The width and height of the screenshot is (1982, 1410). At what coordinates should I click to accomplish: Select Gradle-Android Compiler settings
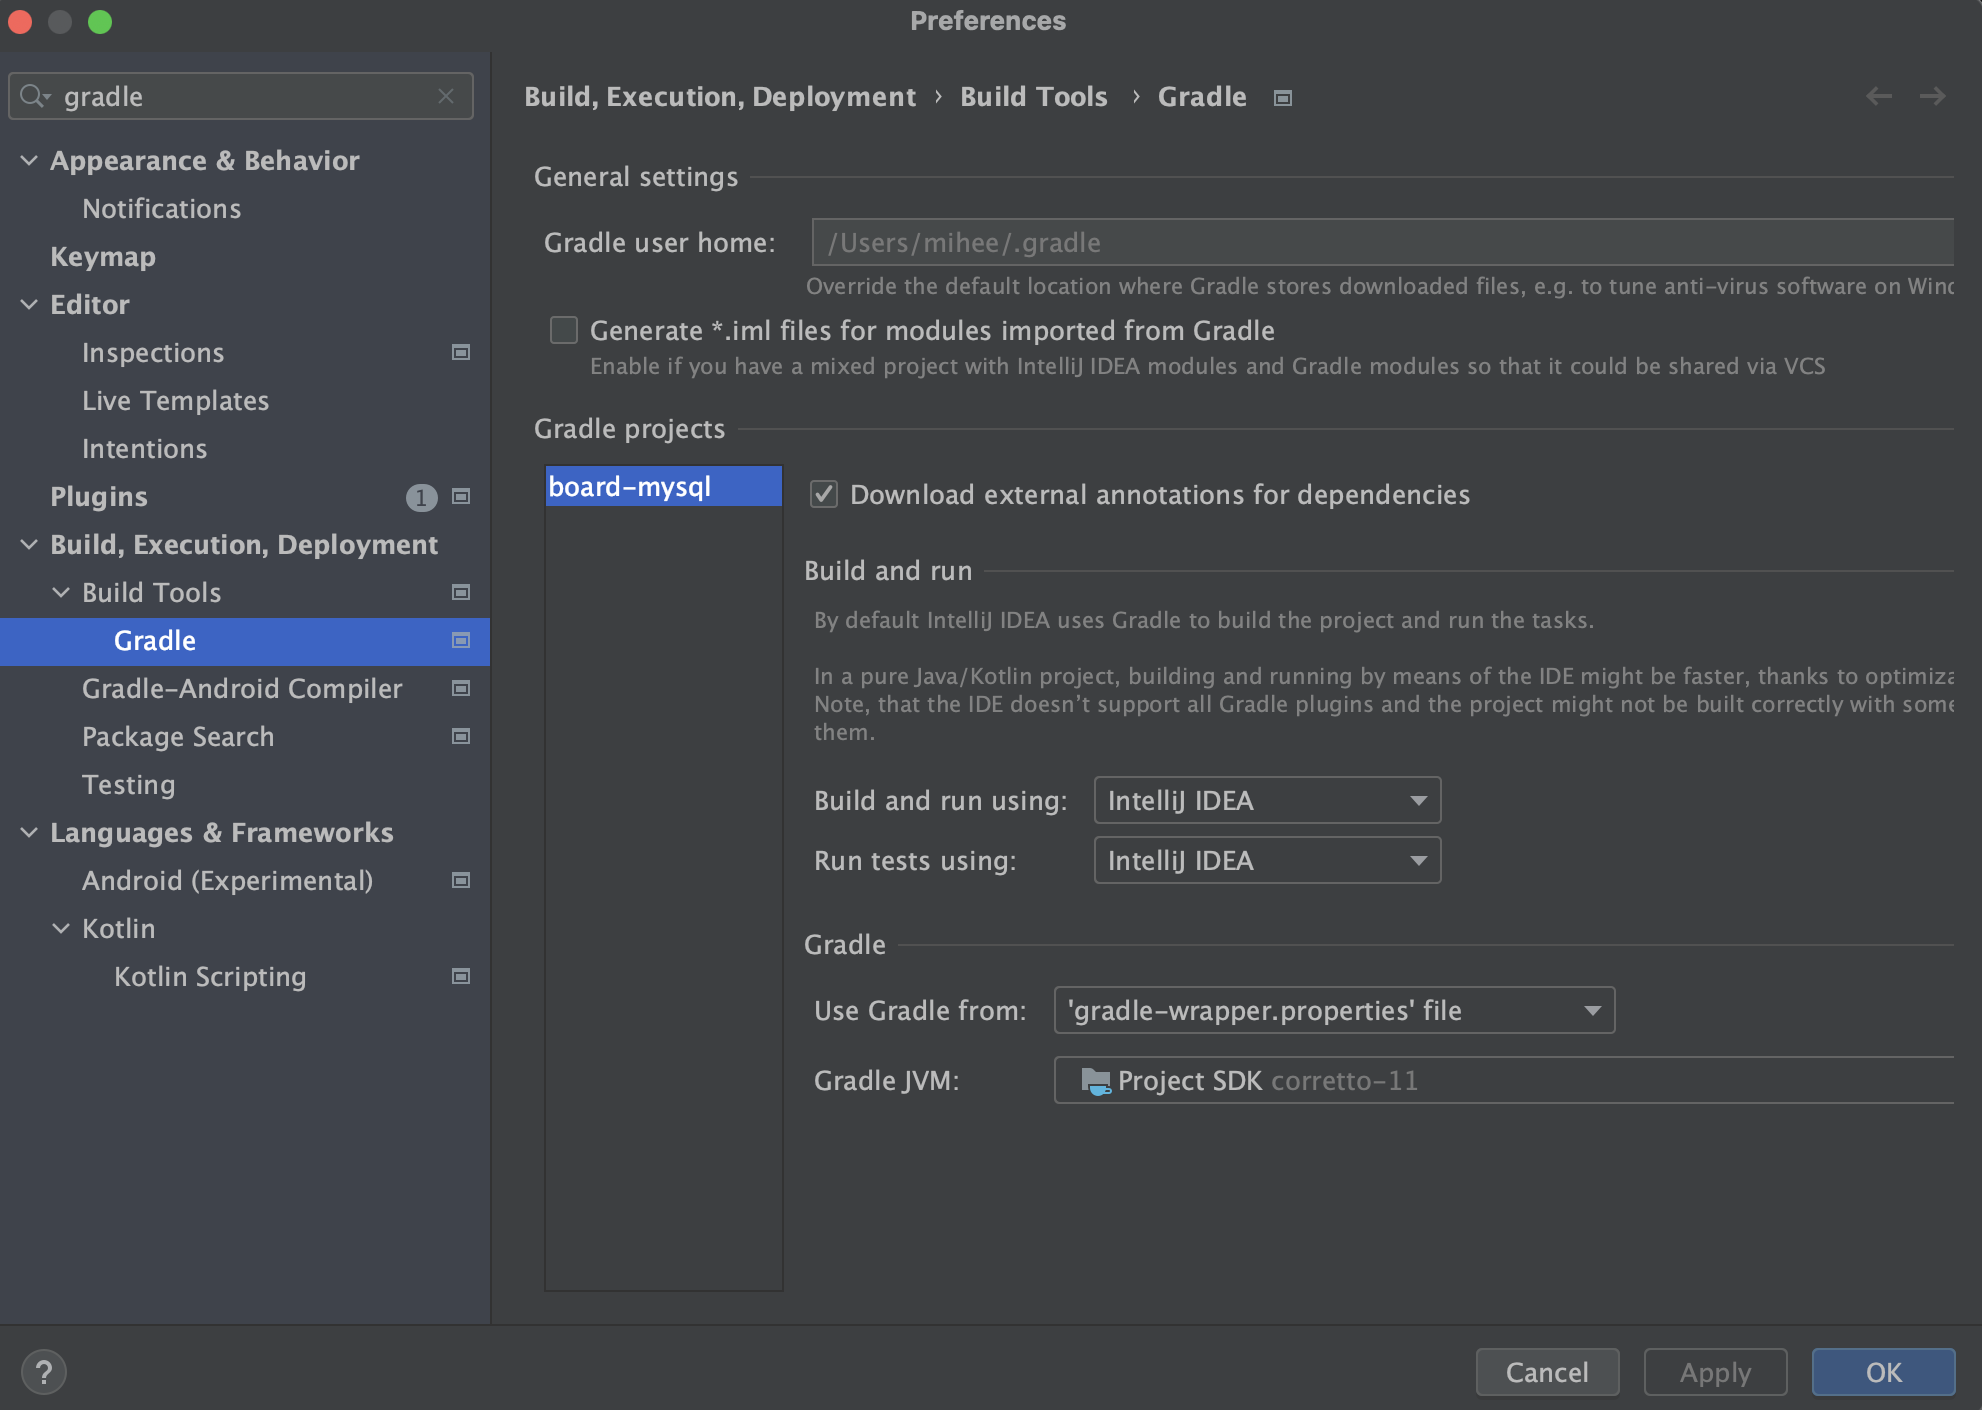tap(242, 688)
